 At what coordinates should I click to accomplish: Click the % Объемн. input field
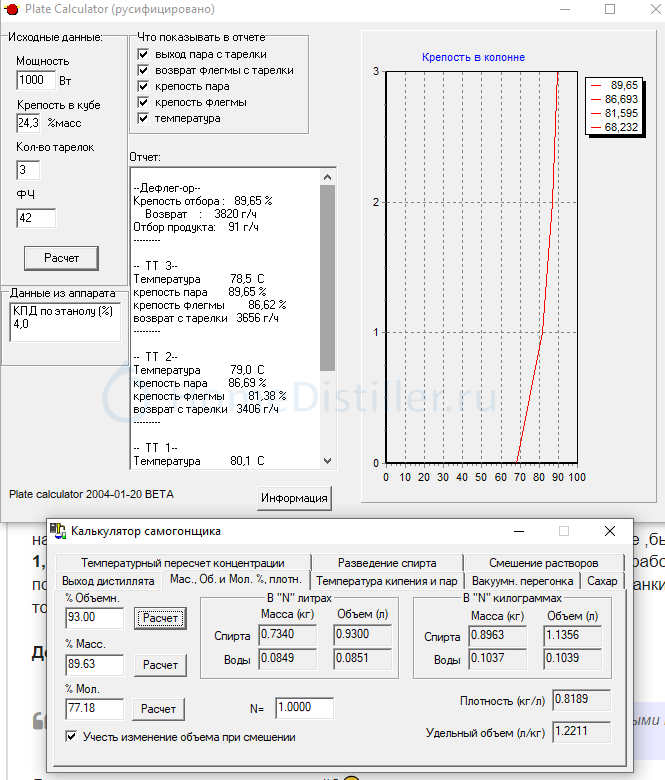click(x=95, y=617)
